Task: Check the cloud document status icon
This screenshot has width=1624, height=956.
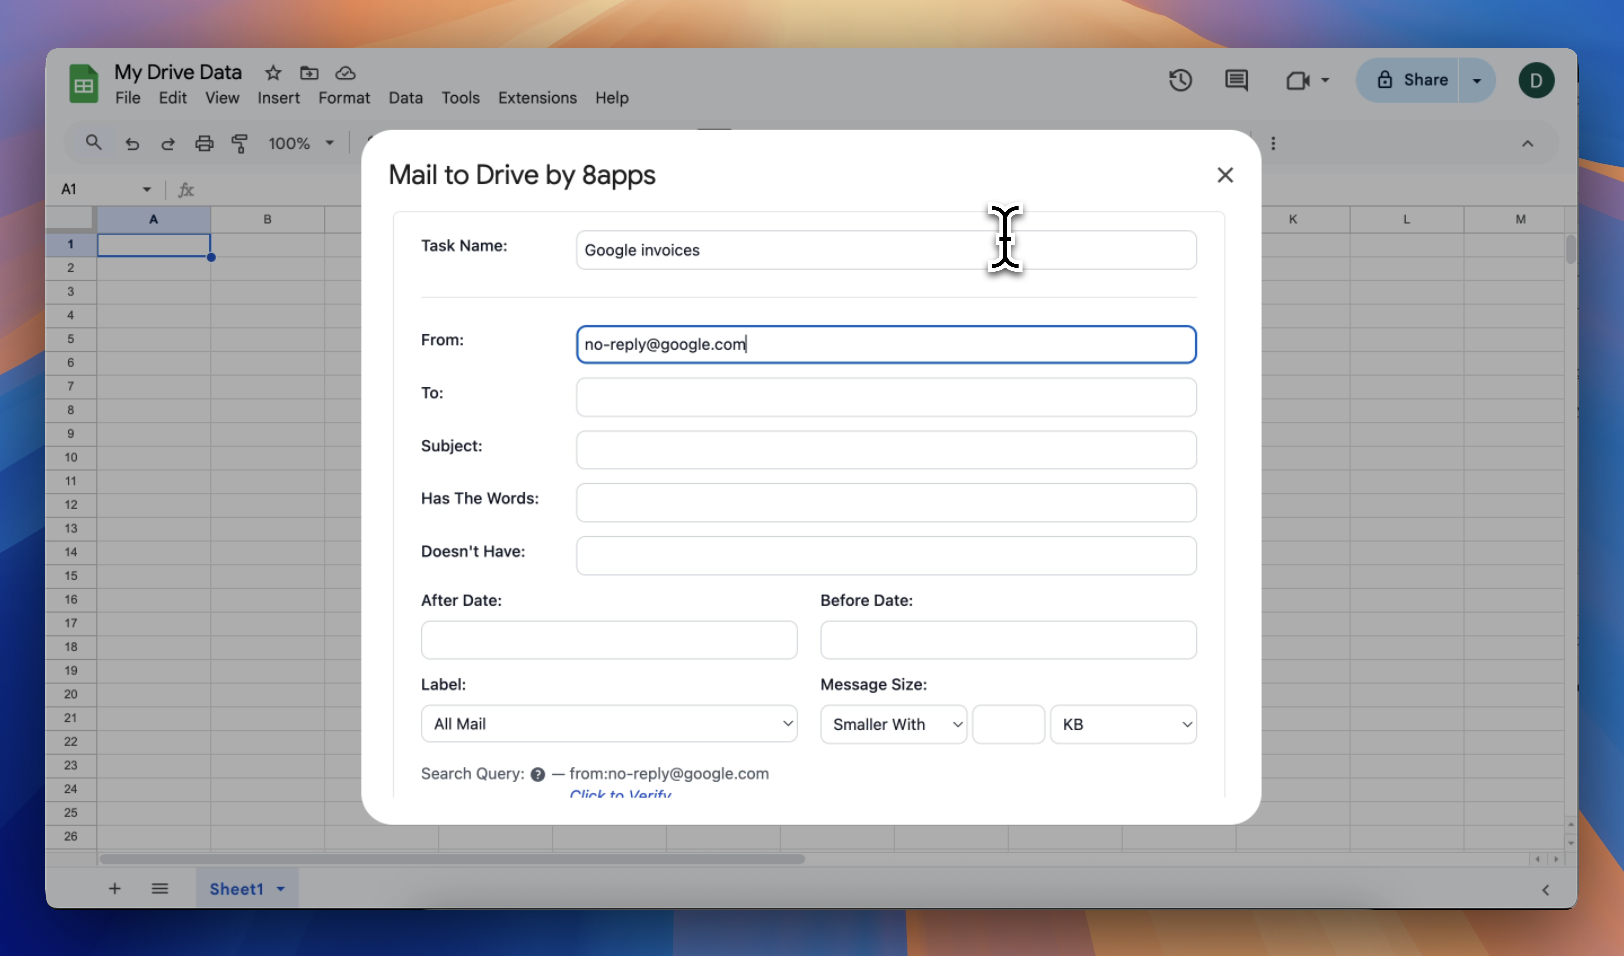Action: point(345,73)
